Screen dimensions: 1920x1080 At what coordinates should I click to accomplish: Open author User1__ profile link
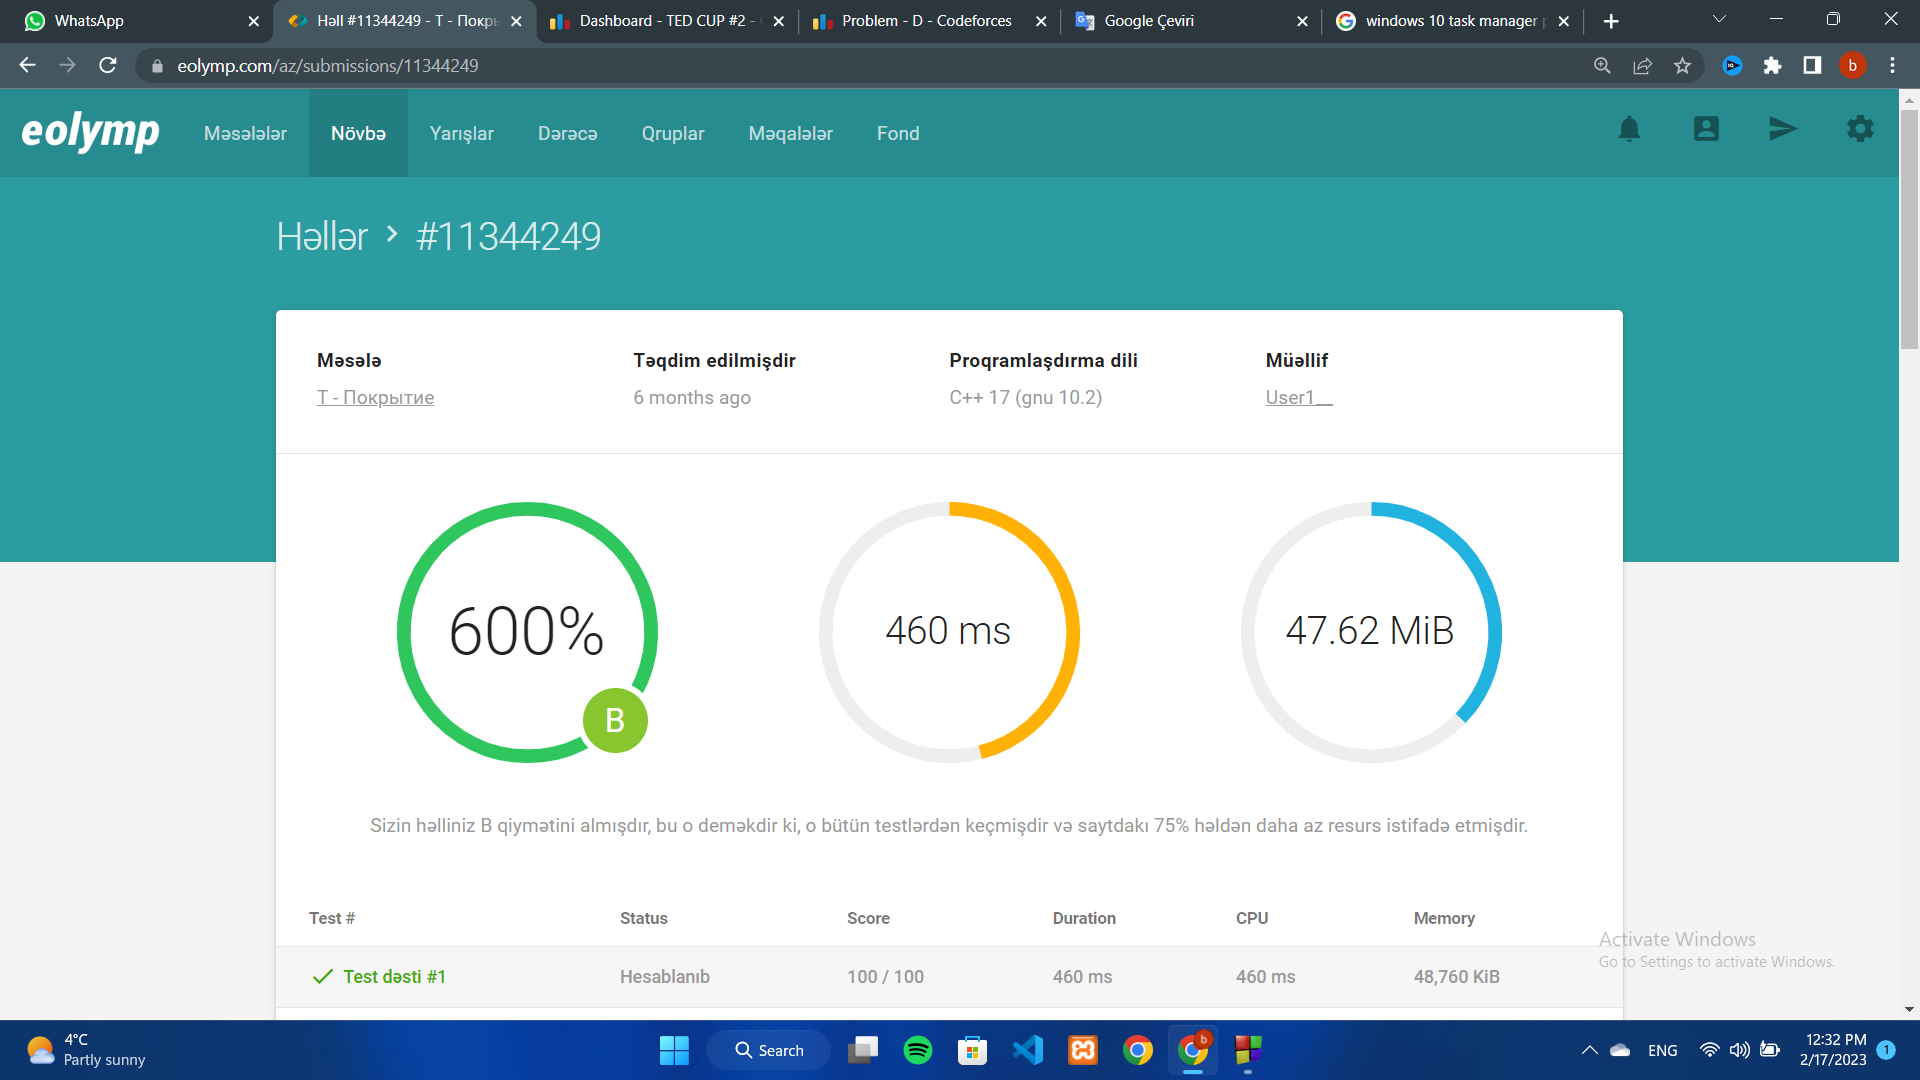[x=1298, y=398]
